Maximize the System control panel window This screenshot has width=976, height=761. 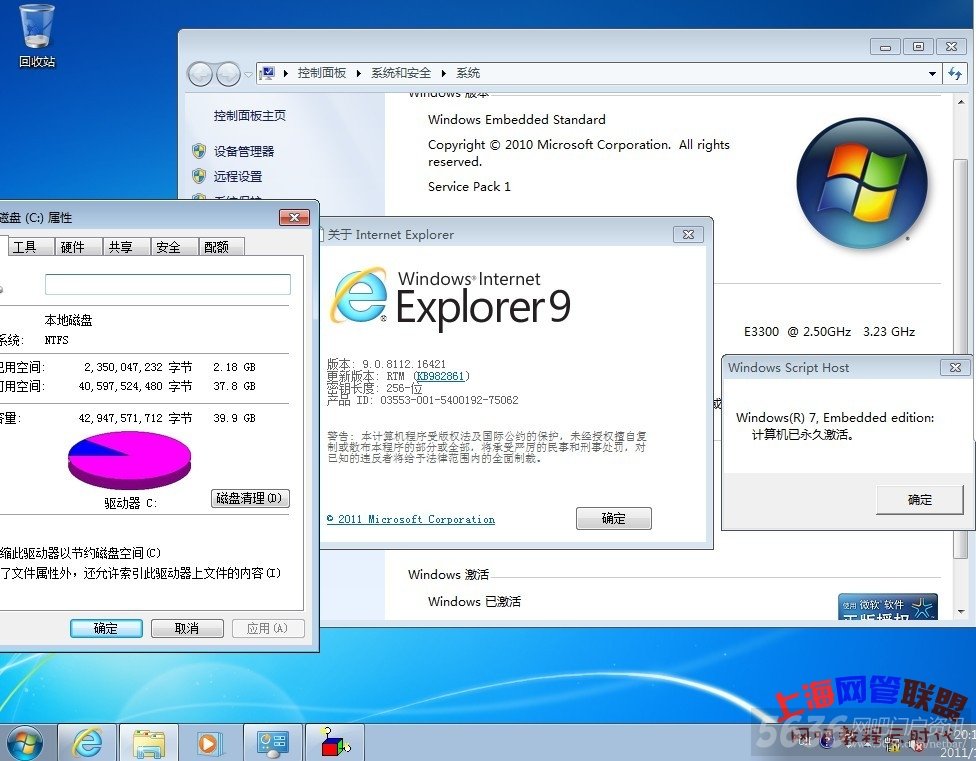click(x=918, y=47)
